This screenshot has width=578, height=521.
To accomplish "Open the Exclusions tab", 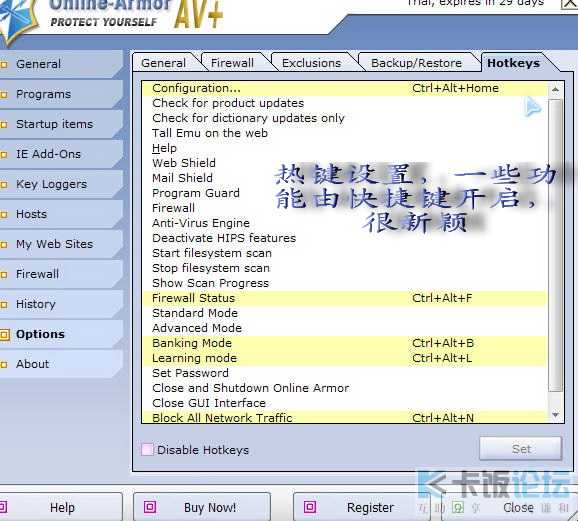I will (311, 63).
